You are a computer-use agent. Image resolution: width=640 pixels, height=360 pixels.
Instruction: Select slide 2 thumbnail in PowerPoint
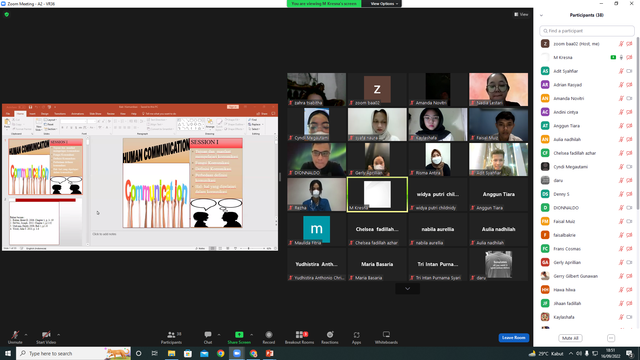(x=46, y=222)
